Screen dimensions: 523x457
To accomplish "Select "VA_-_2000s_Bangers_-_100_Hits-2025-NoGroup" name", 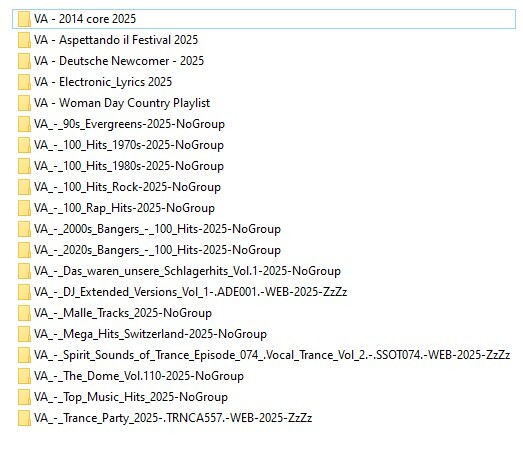I will 157,229.
